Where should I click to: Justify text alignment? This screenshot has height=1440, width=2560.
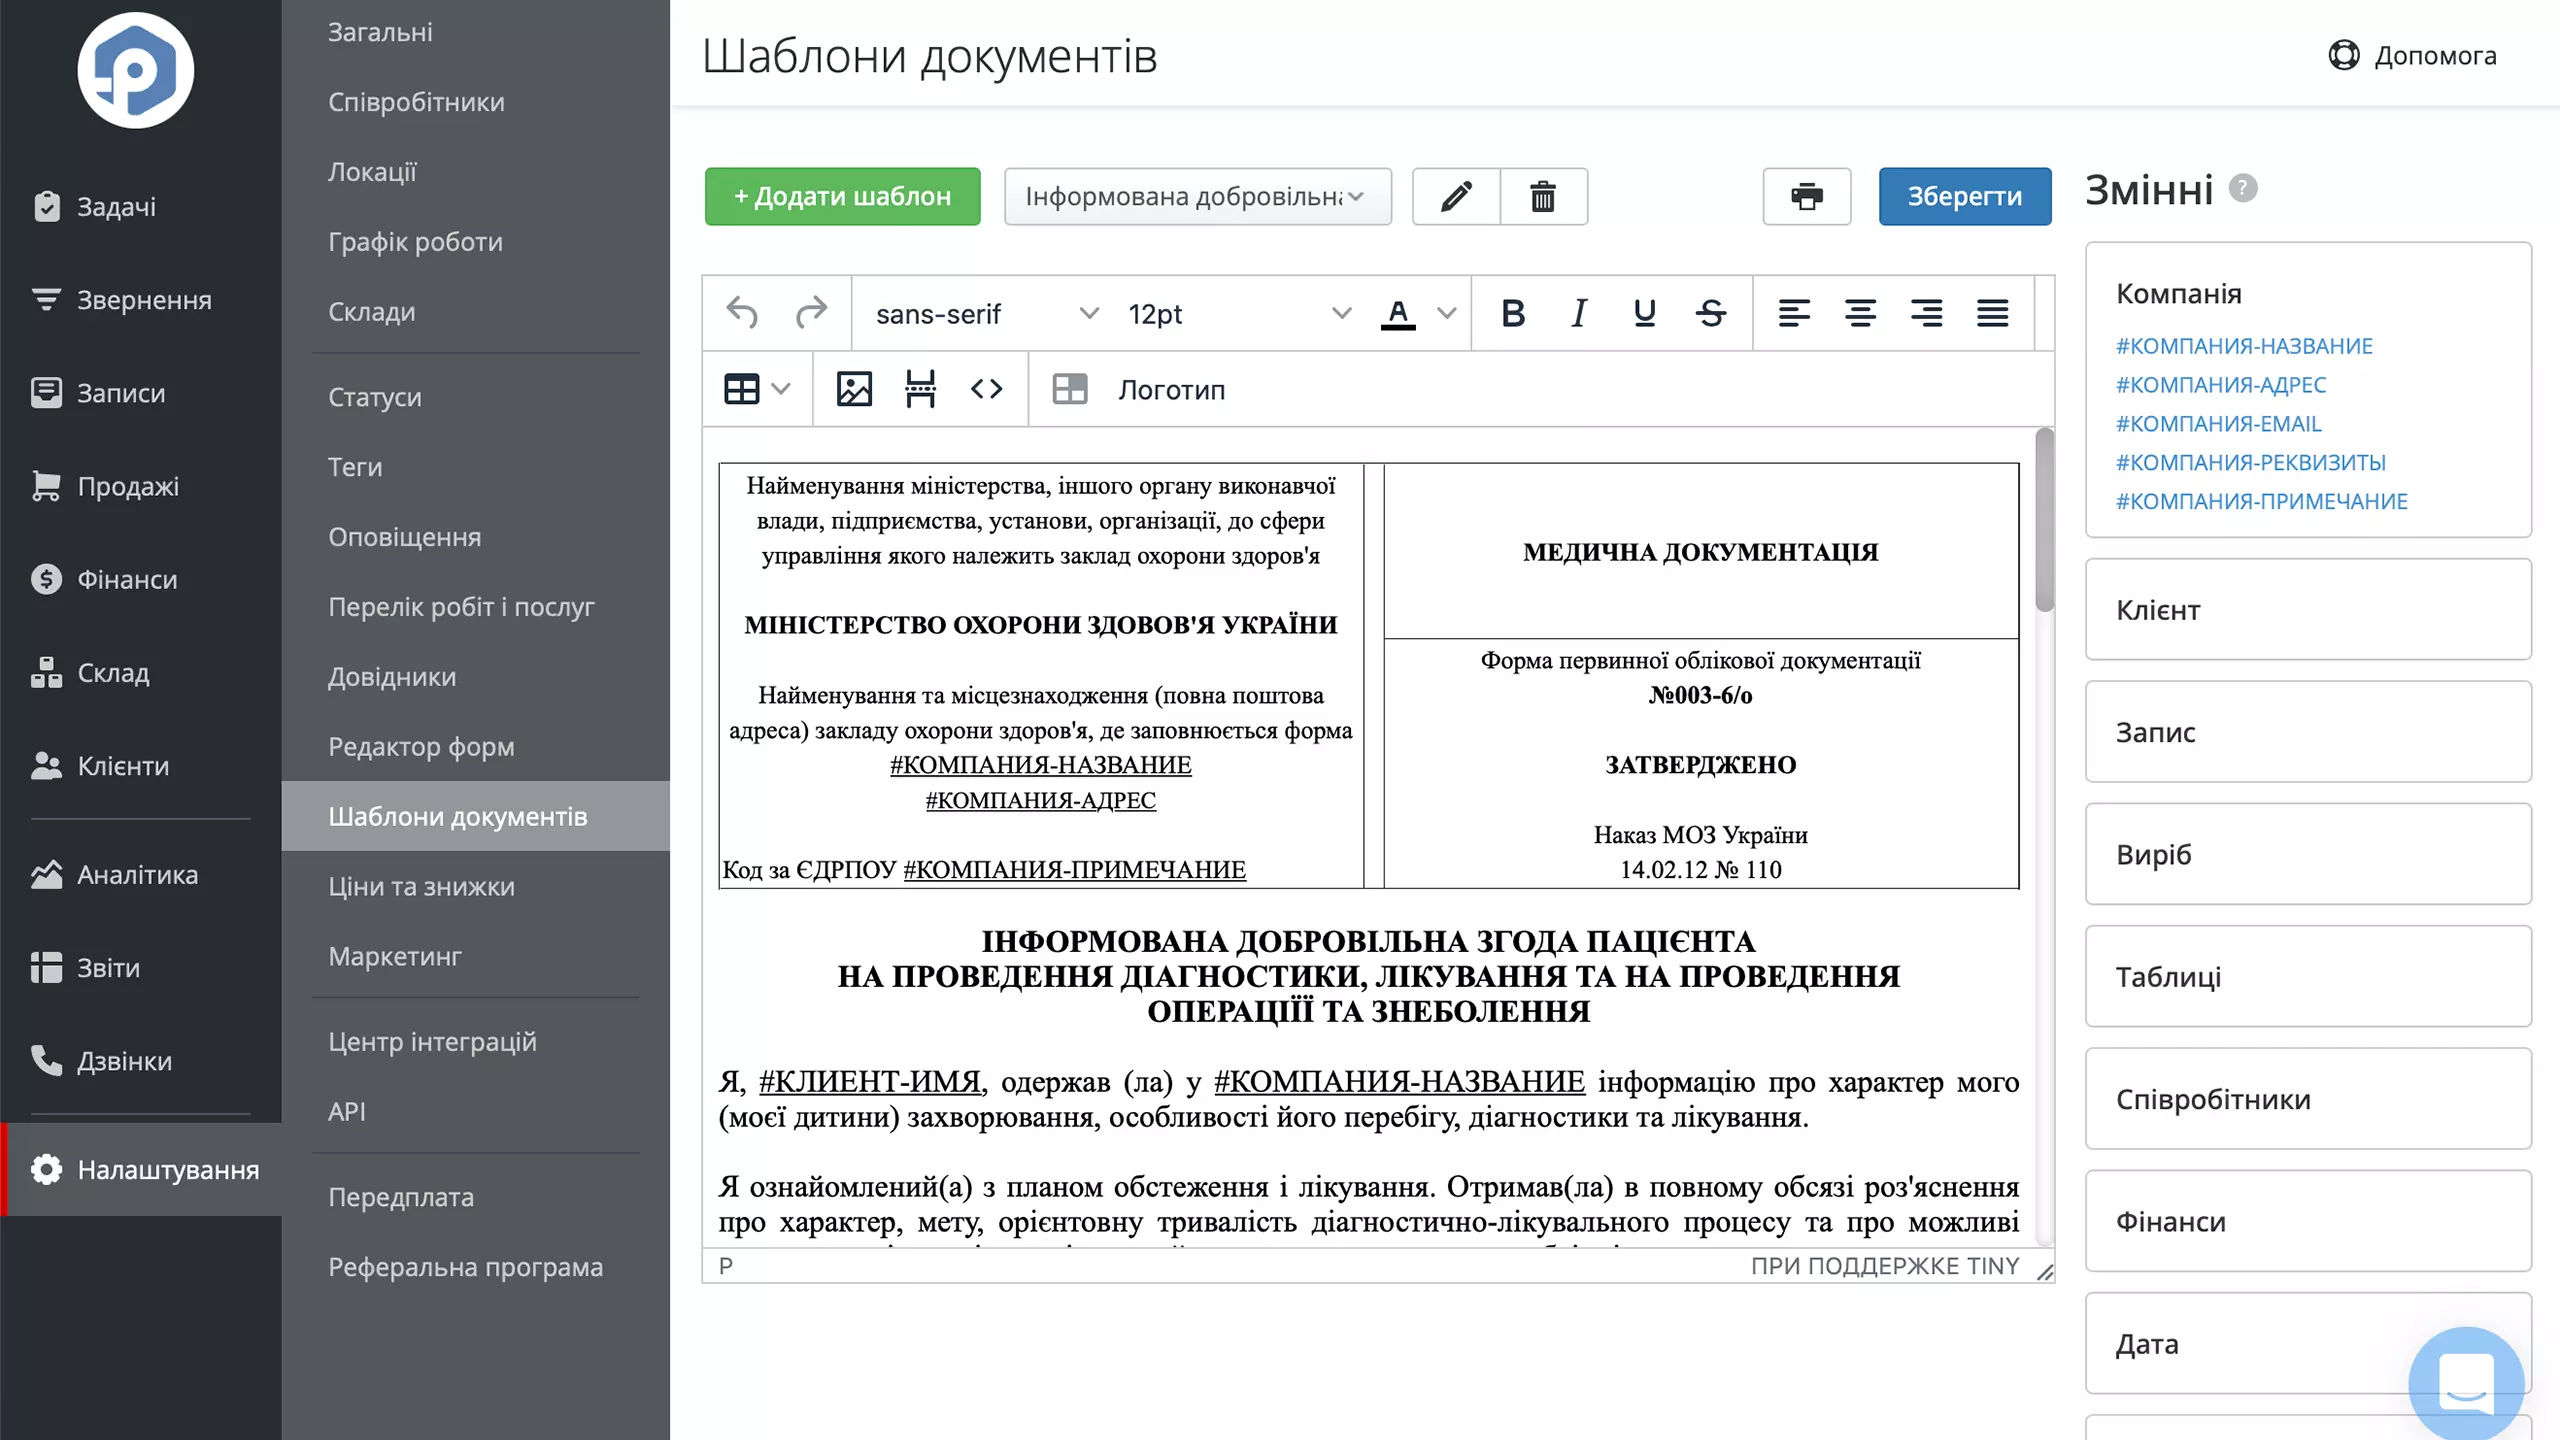[1992, 313]
